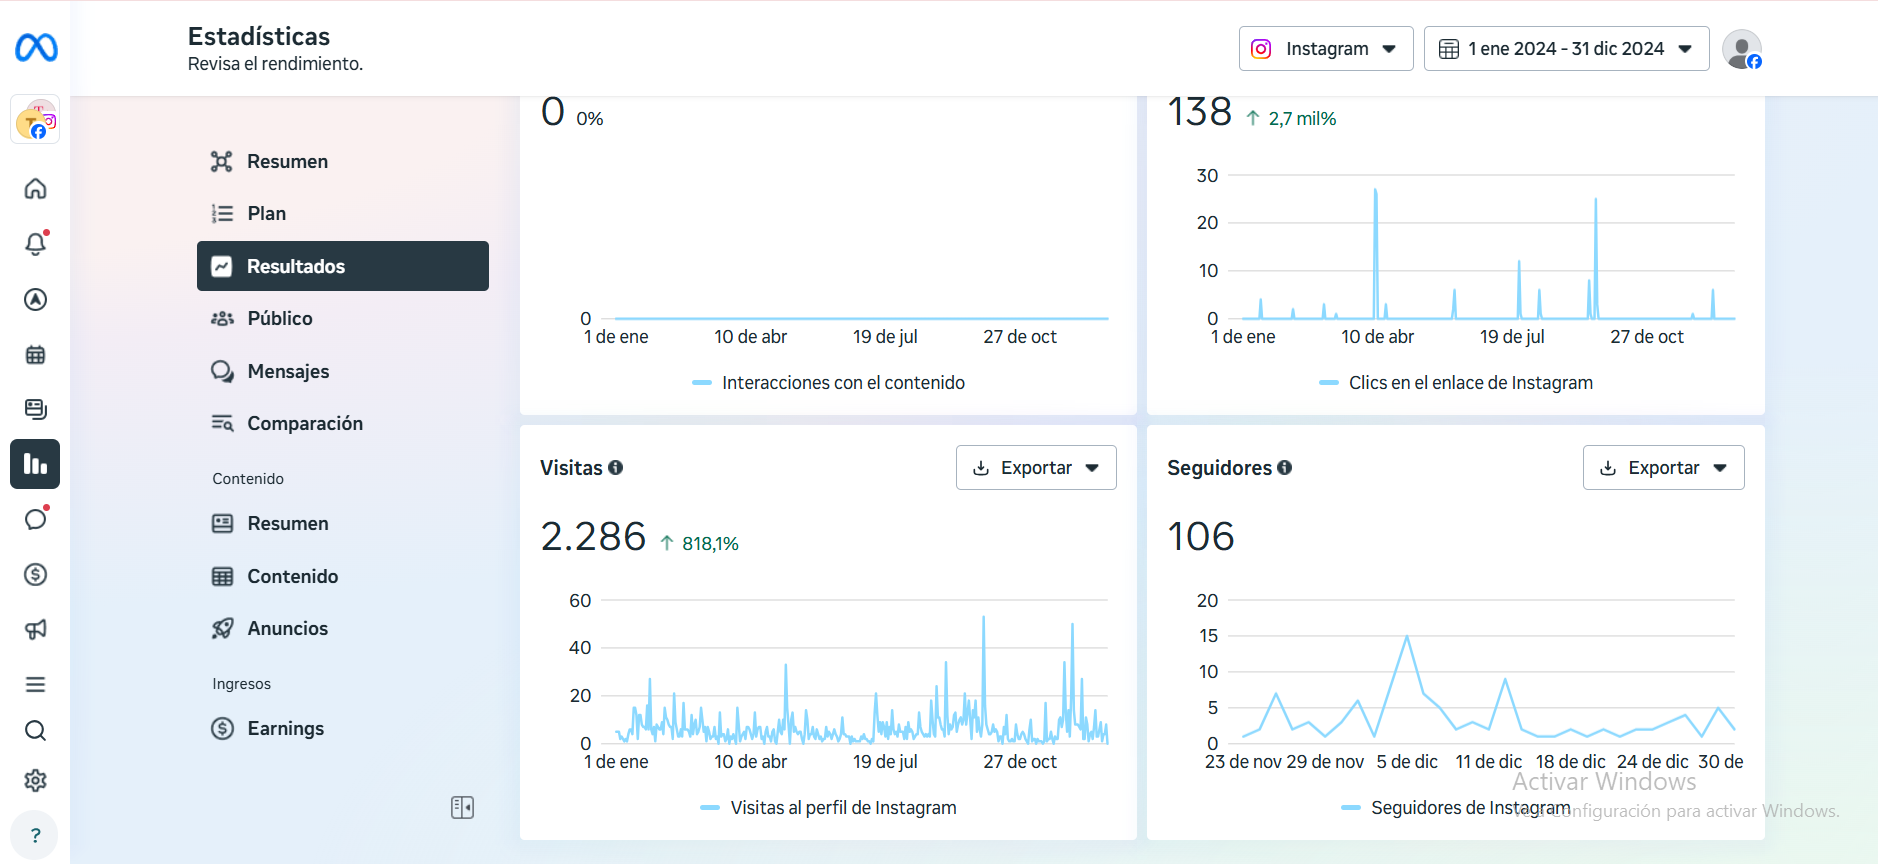Viewport: 1878px width, 864px height.
Task: Click the Meta logo icon
Action: click(x=36, y=48)
